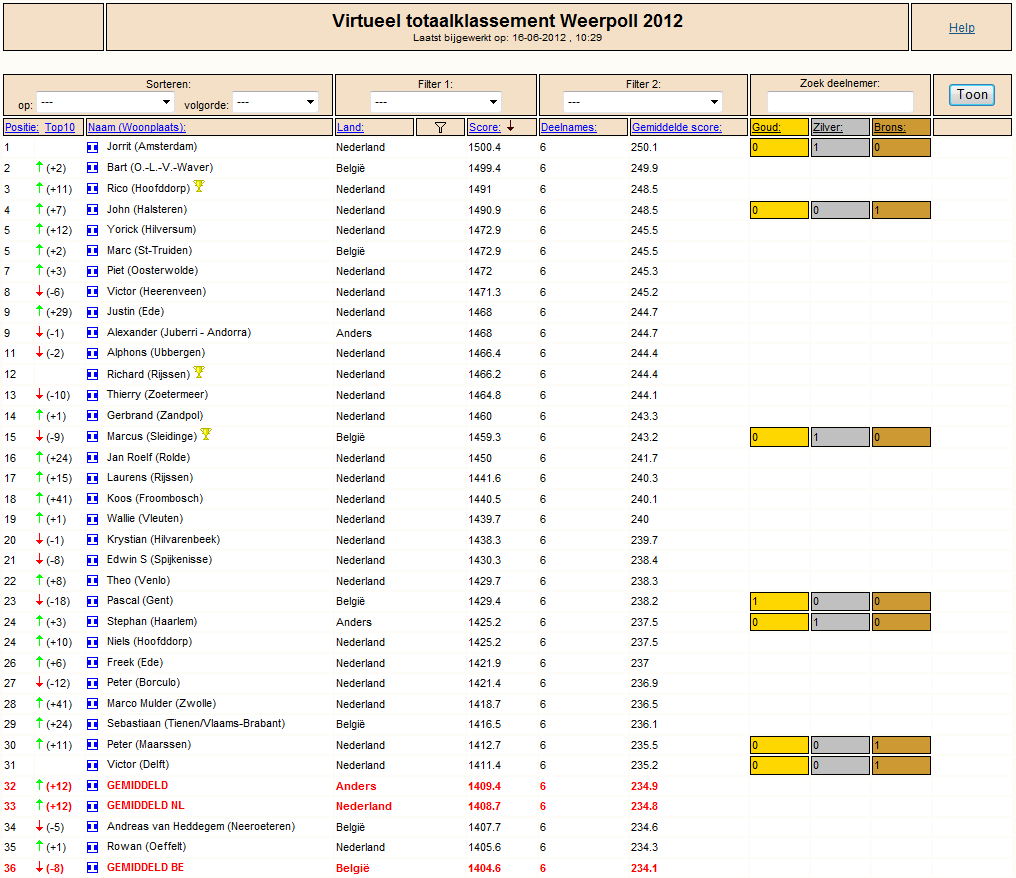Open detail icon beside Pascal (Gent)
Viewport: 1016px width, 878px height.
(x=93, y=601)
